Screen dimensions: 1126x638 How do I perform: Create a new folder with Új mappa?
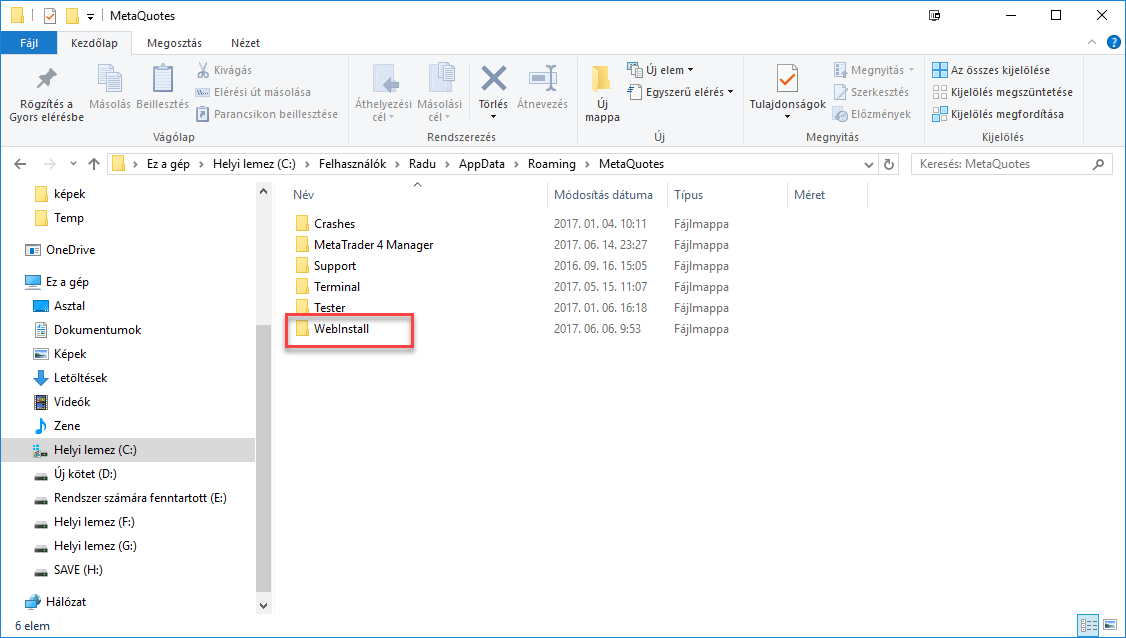[602, 94]
